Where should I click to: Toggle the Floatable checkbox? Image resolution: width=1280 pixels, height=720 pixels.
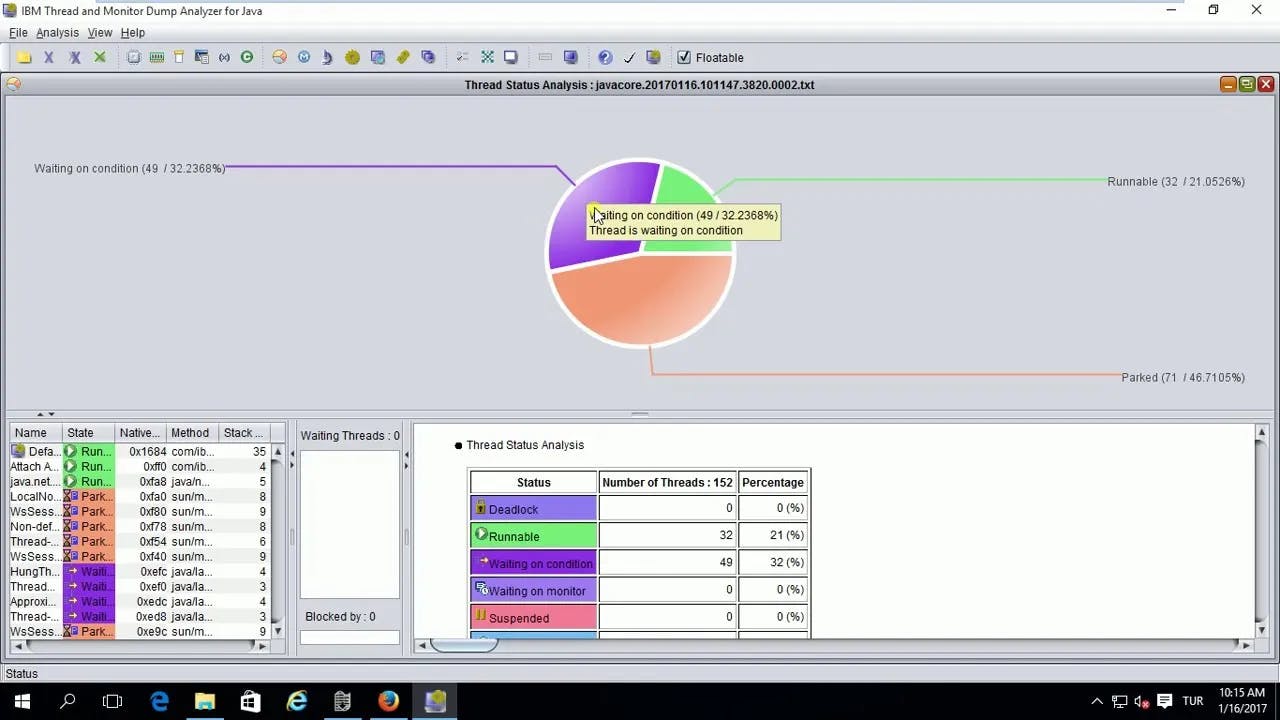pos(684,58)
